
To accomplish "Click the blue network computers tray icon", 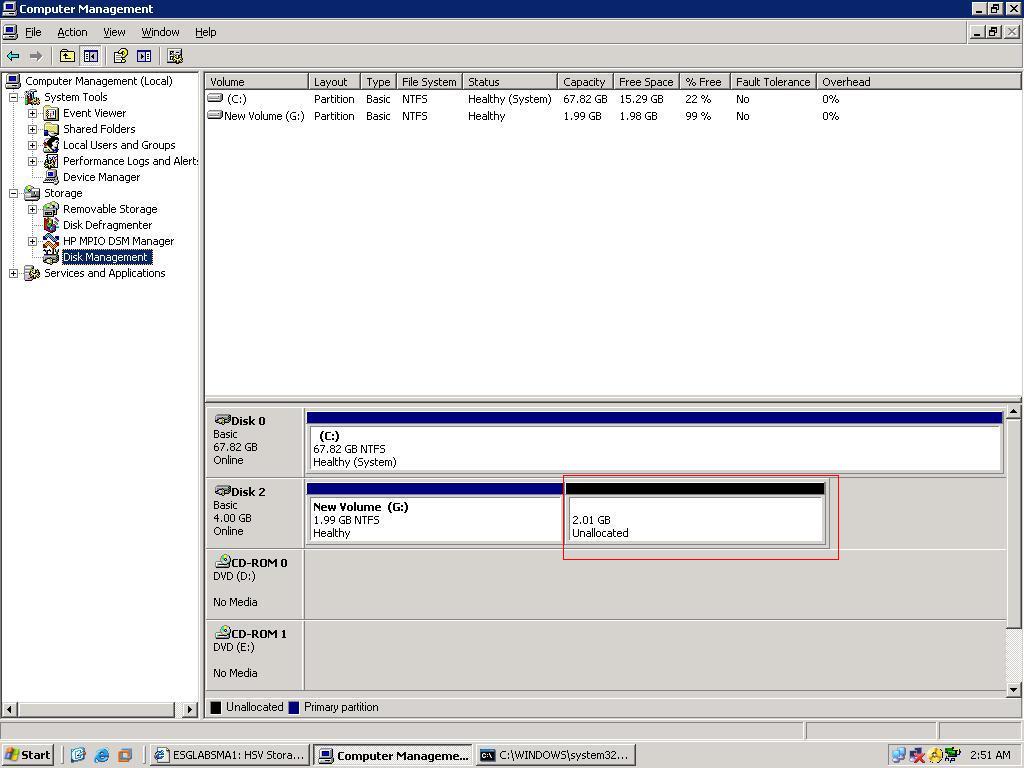I will [899, 756].
